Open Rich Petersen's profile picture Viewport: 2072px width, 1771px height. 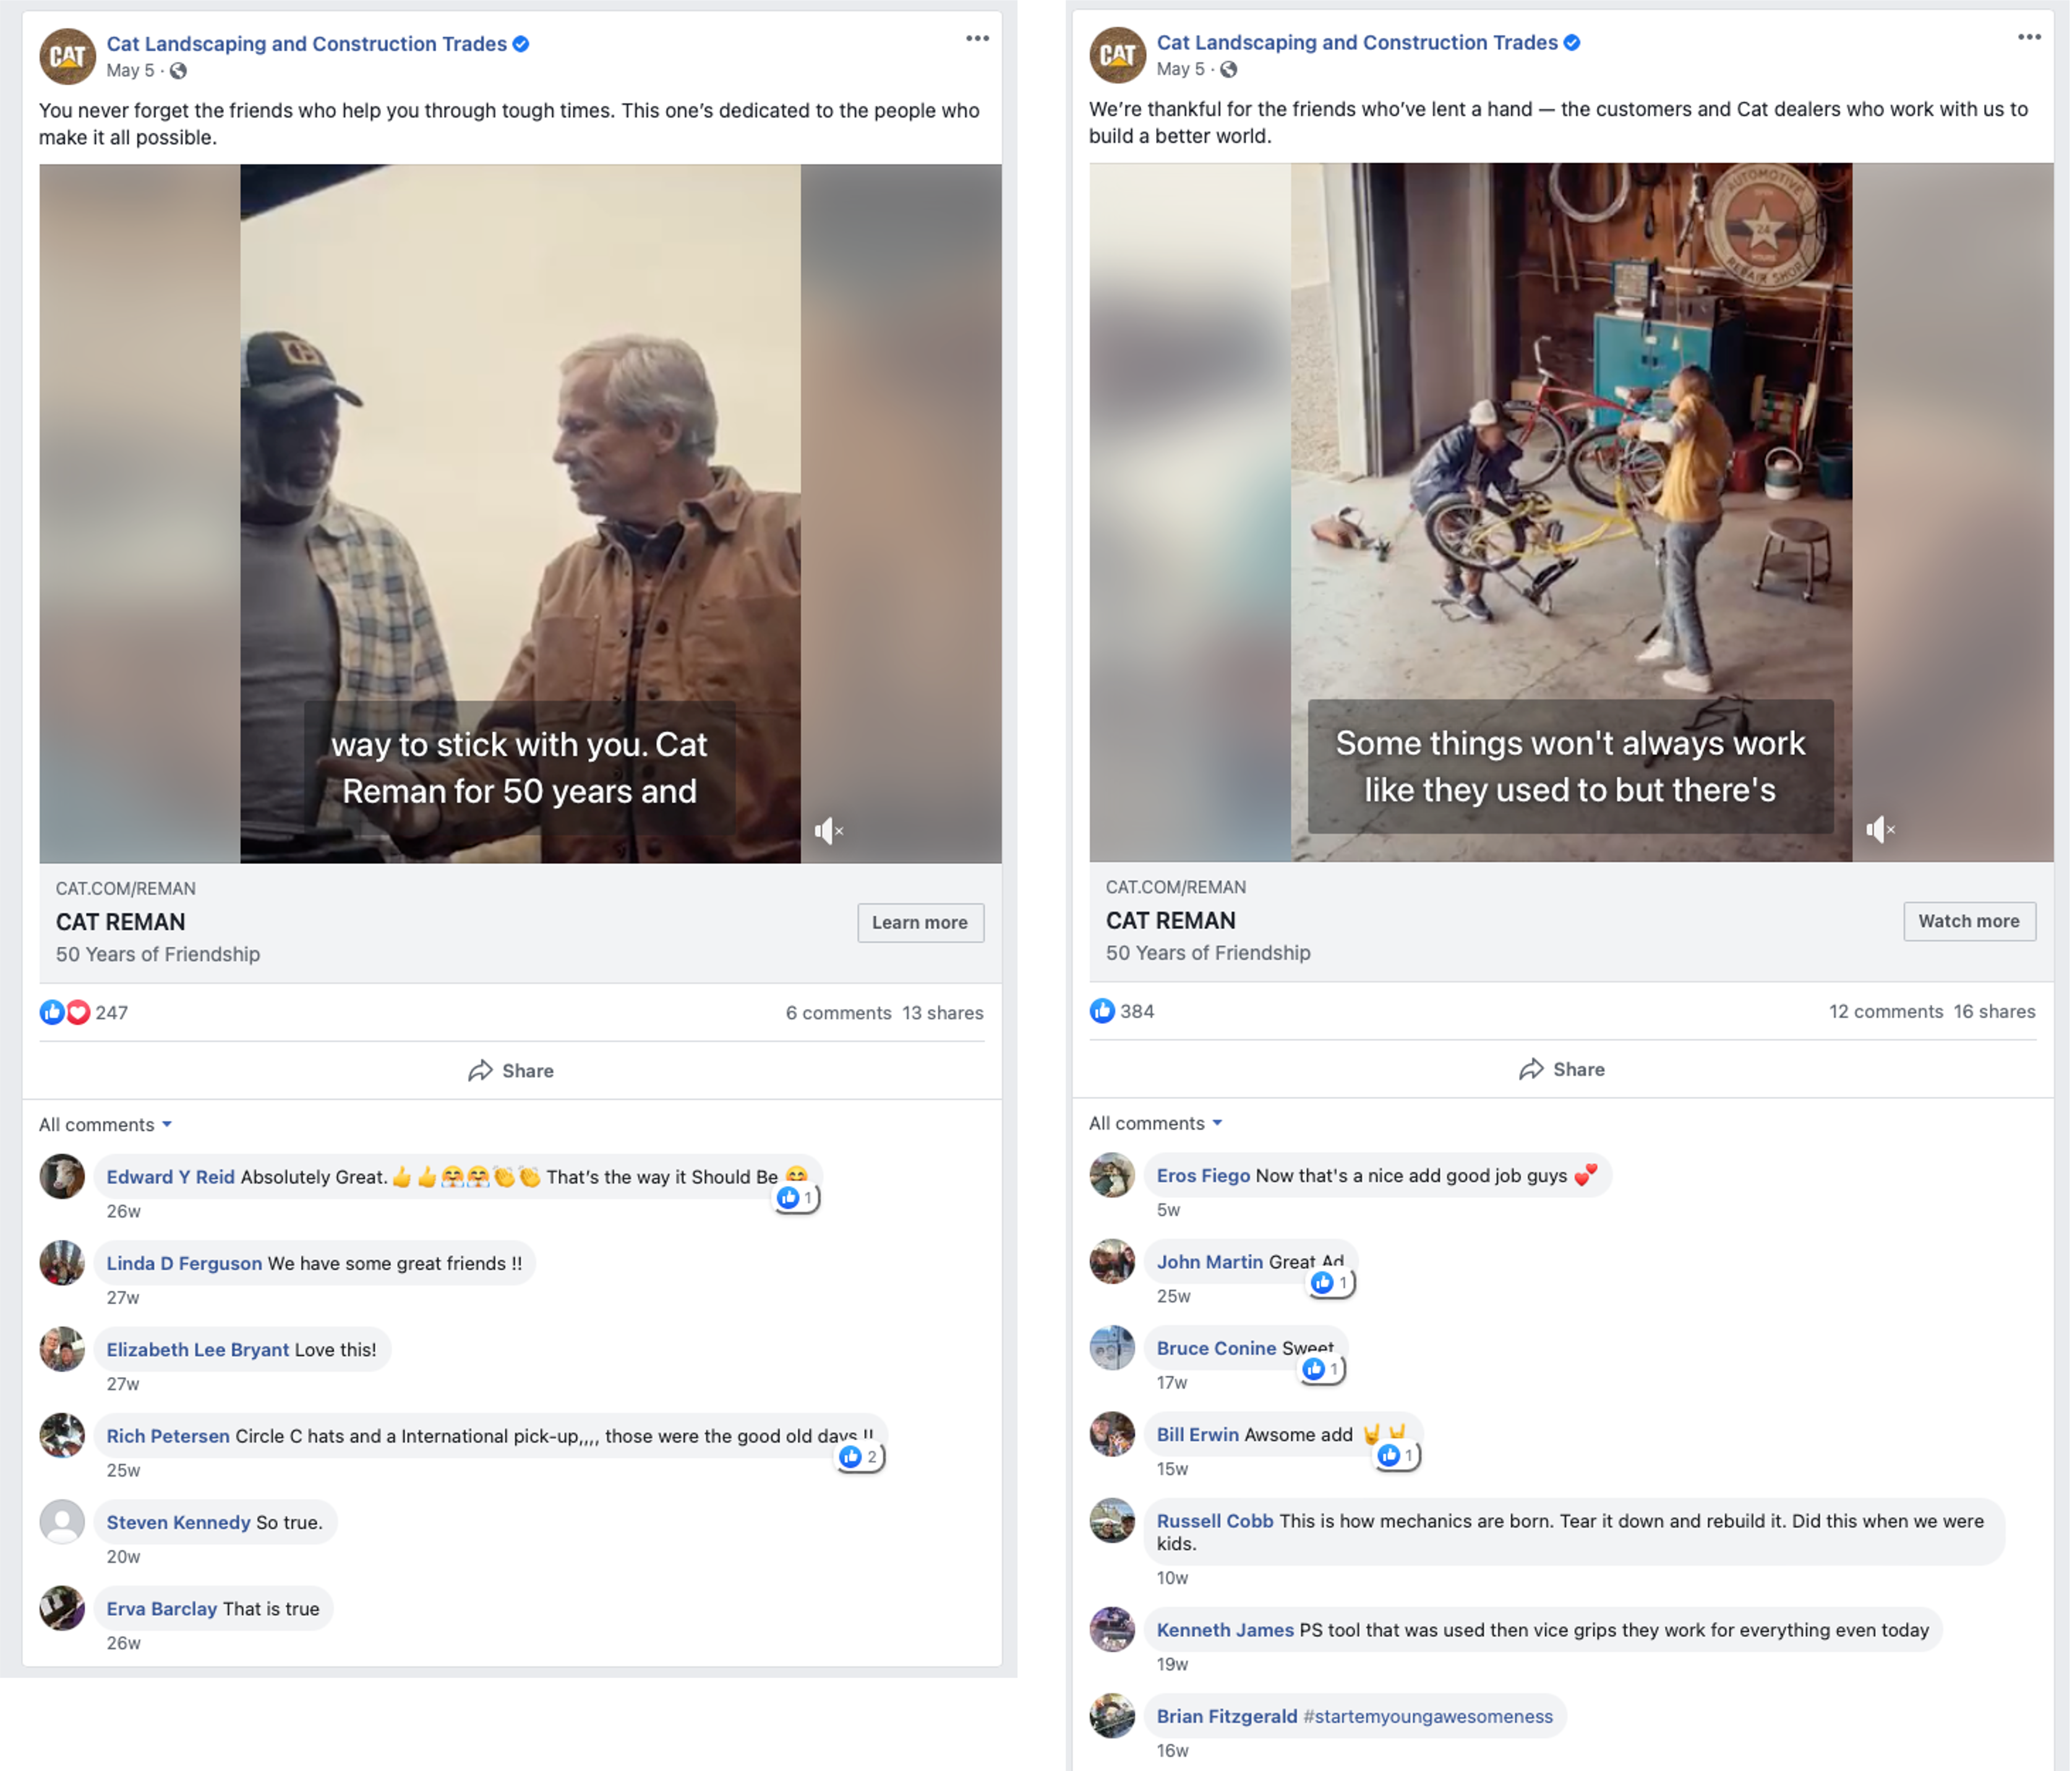pyautogui.click(x=62, y=1436)
